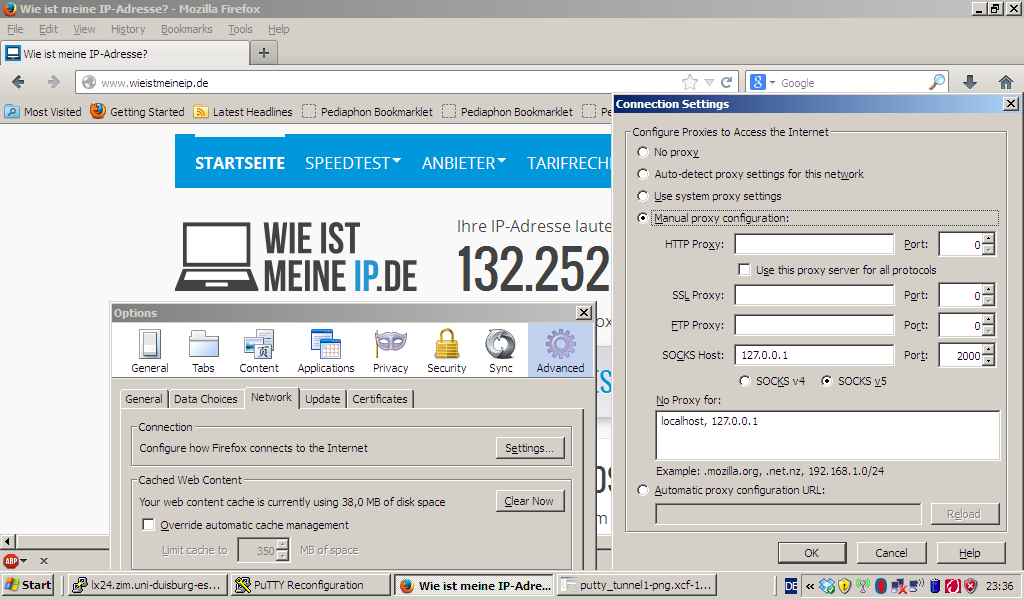Check Use this proxy server for all protocols
Viewport: 1024px width, 600px height.
(x=744, y=270)
